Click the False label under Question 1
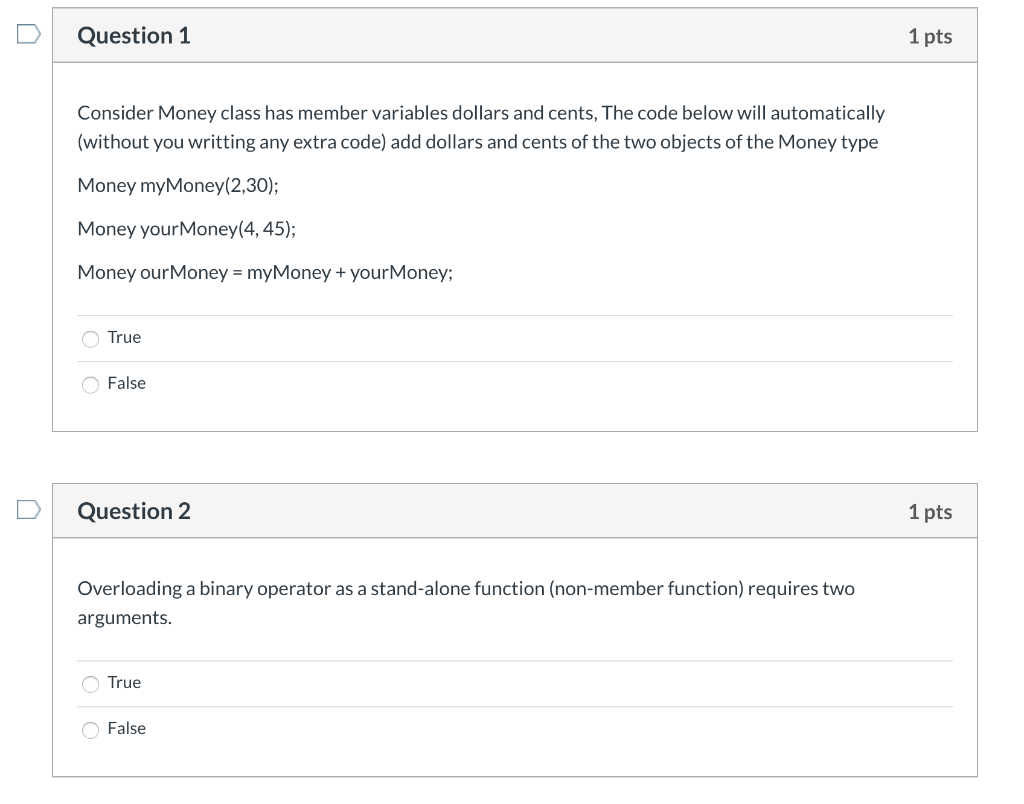Image resolution: width=1024 pixels, height=804 pixels. (x=127, y=383)
